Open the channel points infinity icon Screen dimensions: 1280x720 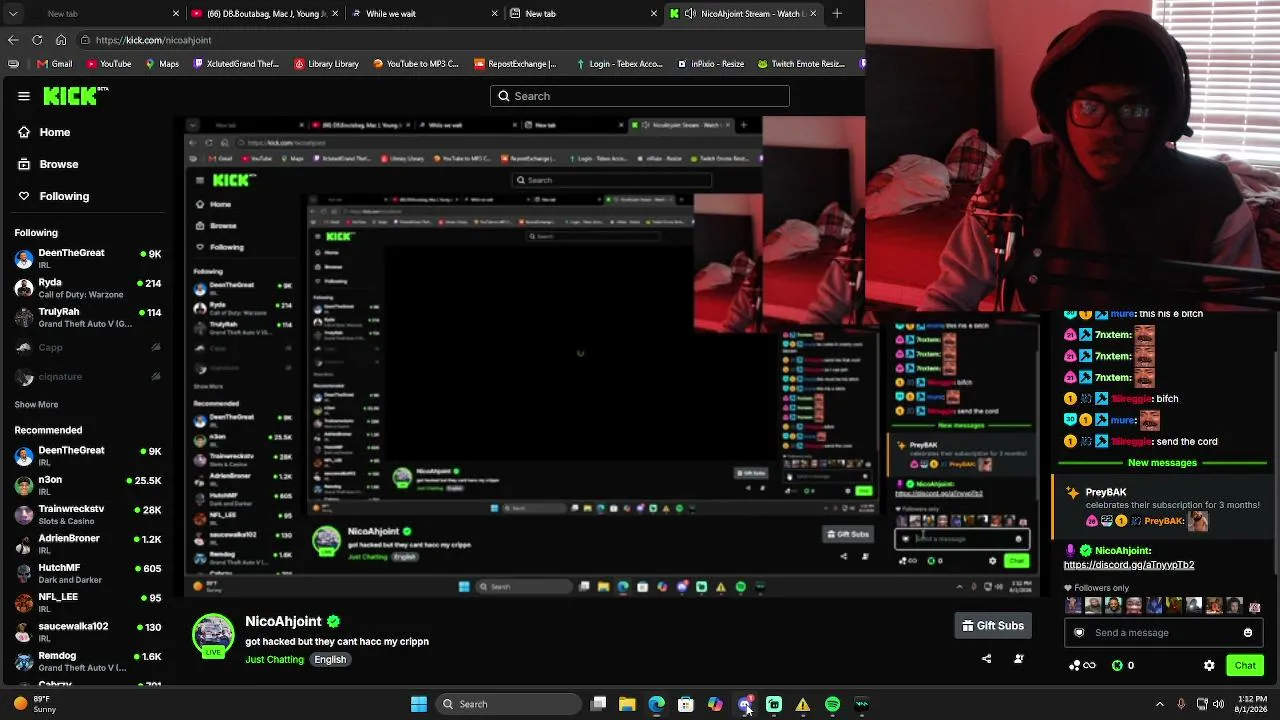1082,665
